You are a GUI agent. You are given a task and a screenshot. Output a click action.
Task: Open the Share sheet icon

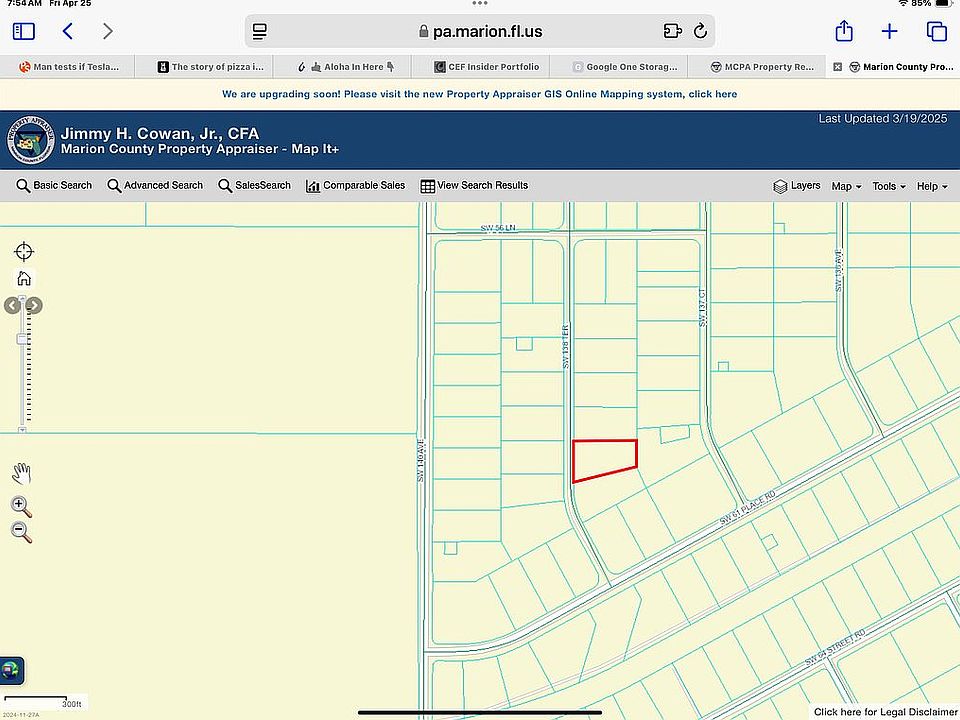coord(844,31)
